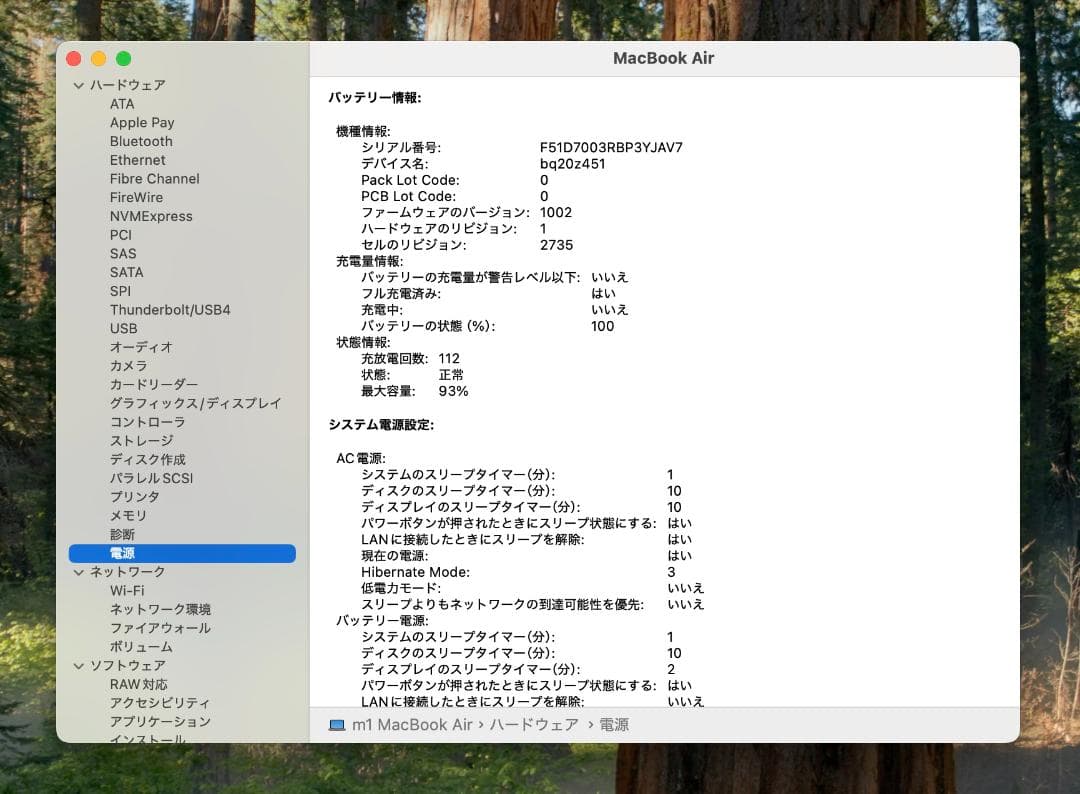
Task: Select the メモリ sidebar entry
Action: [128, 516]
